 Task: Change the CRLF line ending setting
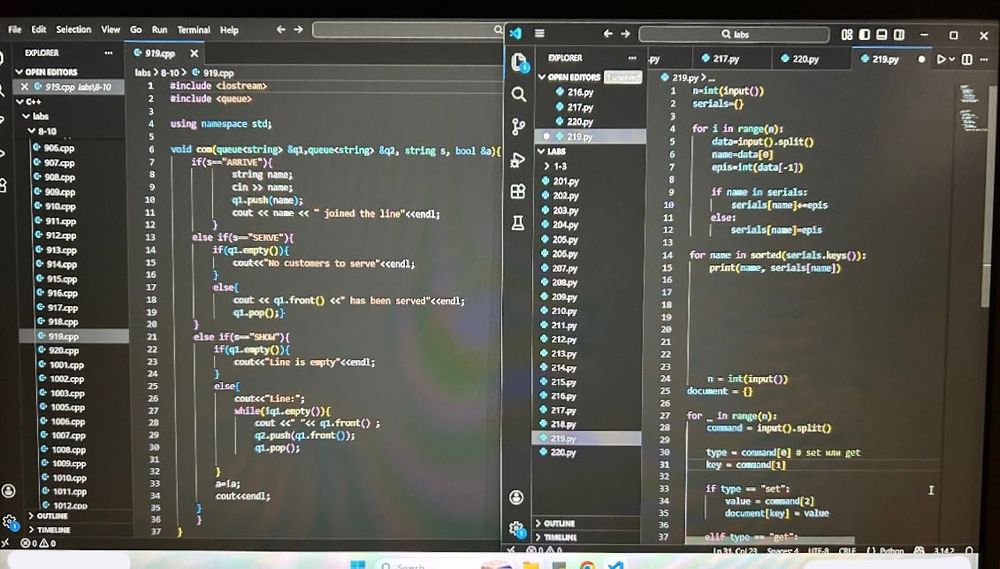(847, 551)
